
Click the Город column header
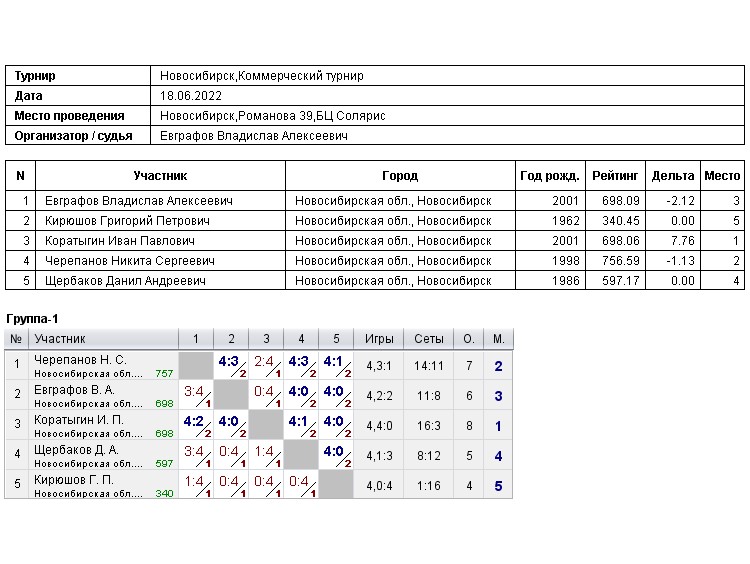[x=400, y=176]
